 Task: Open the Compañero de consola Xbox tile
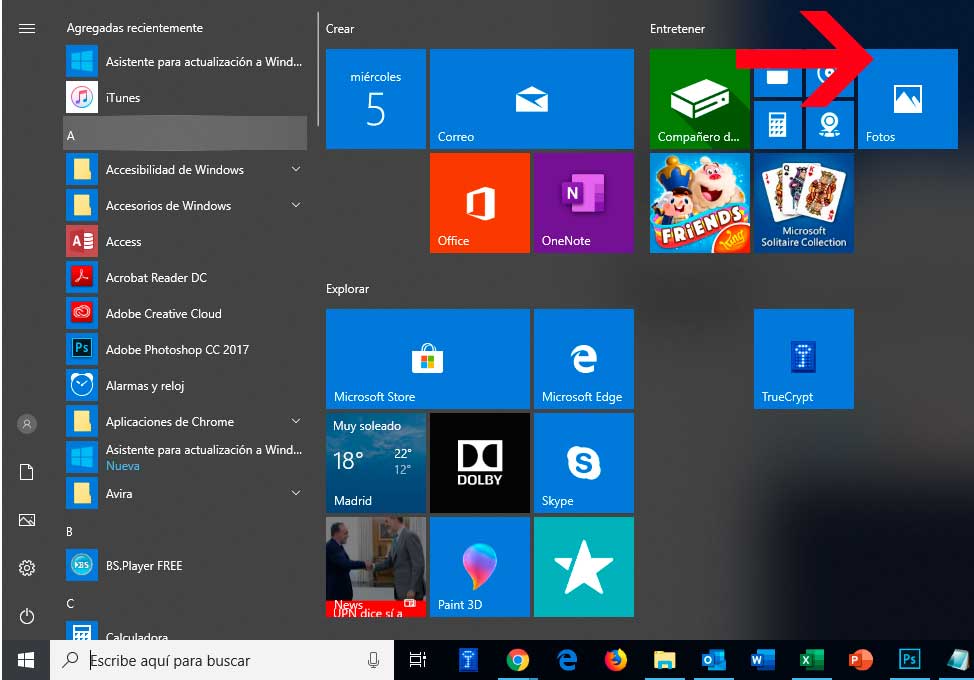(699, 99)
